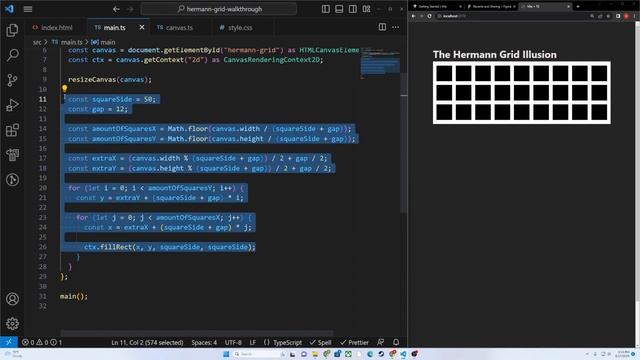The height and width of the screenshot is (360, 640).
Task: Click the src breadcrumb segment
Action: click(37, 42)
